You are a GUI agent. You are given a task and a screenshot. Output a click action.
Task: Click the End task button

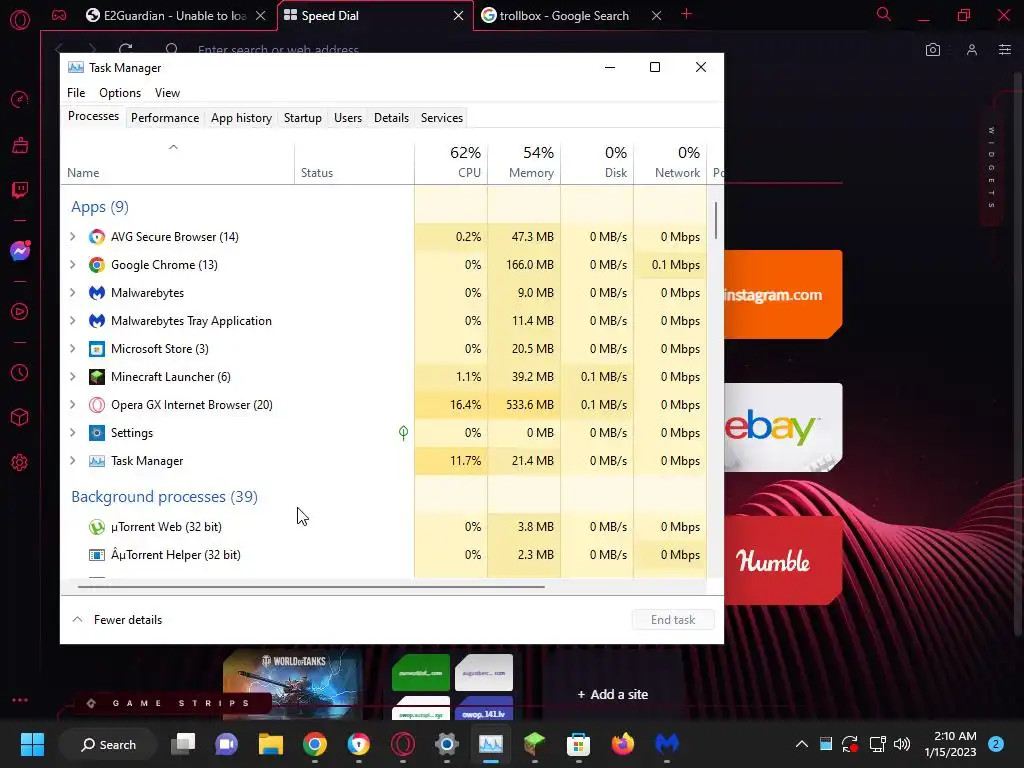pyautogui.click(x=673, y=620)
